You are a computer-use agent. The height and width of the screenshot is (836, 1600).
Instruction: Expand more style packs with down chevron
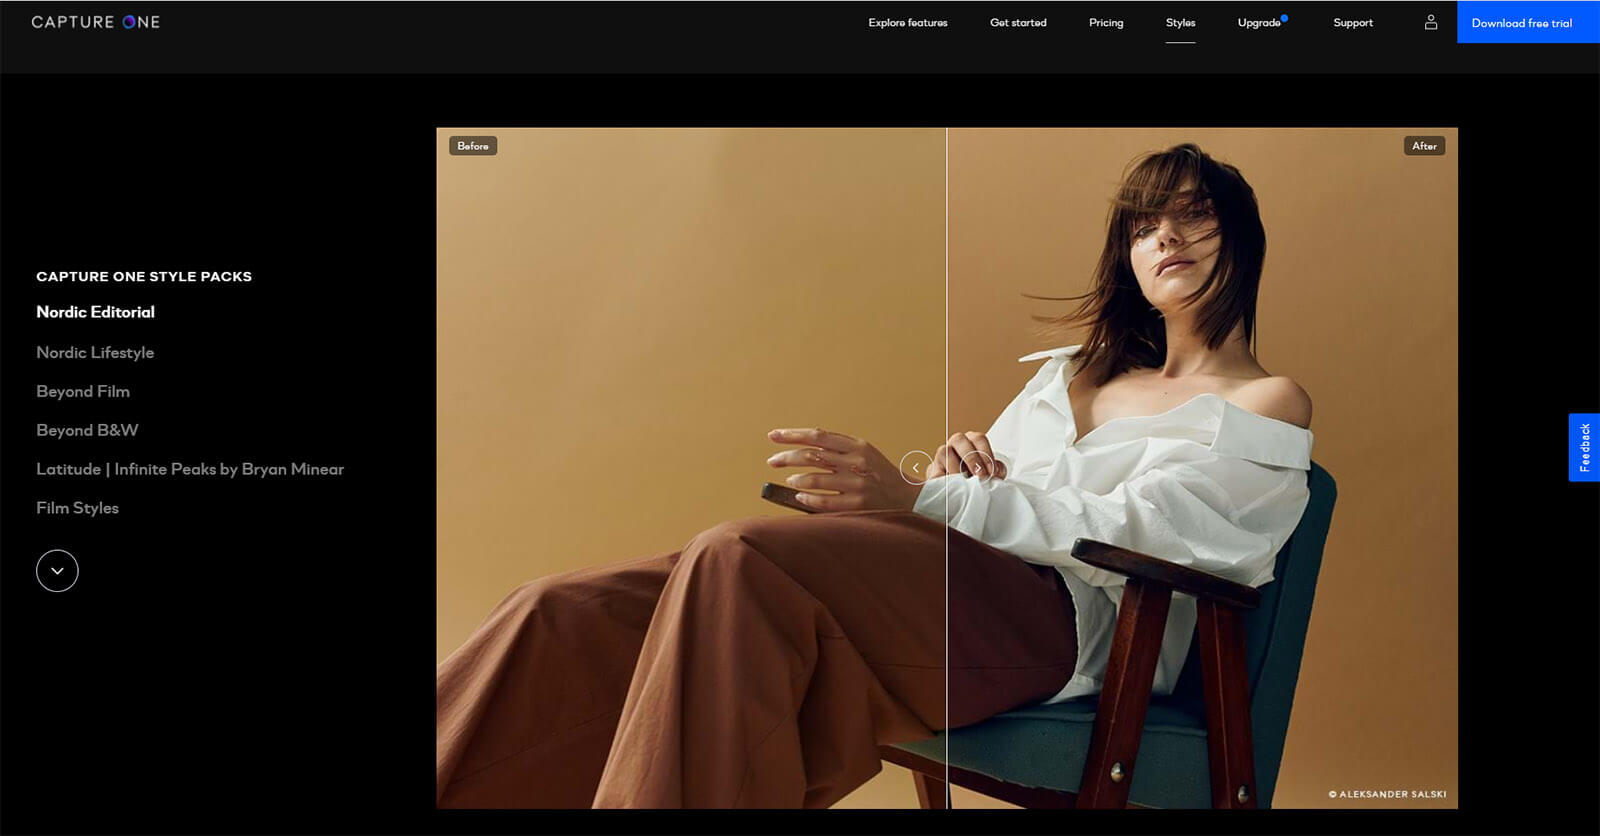click(x=57, y=571)
